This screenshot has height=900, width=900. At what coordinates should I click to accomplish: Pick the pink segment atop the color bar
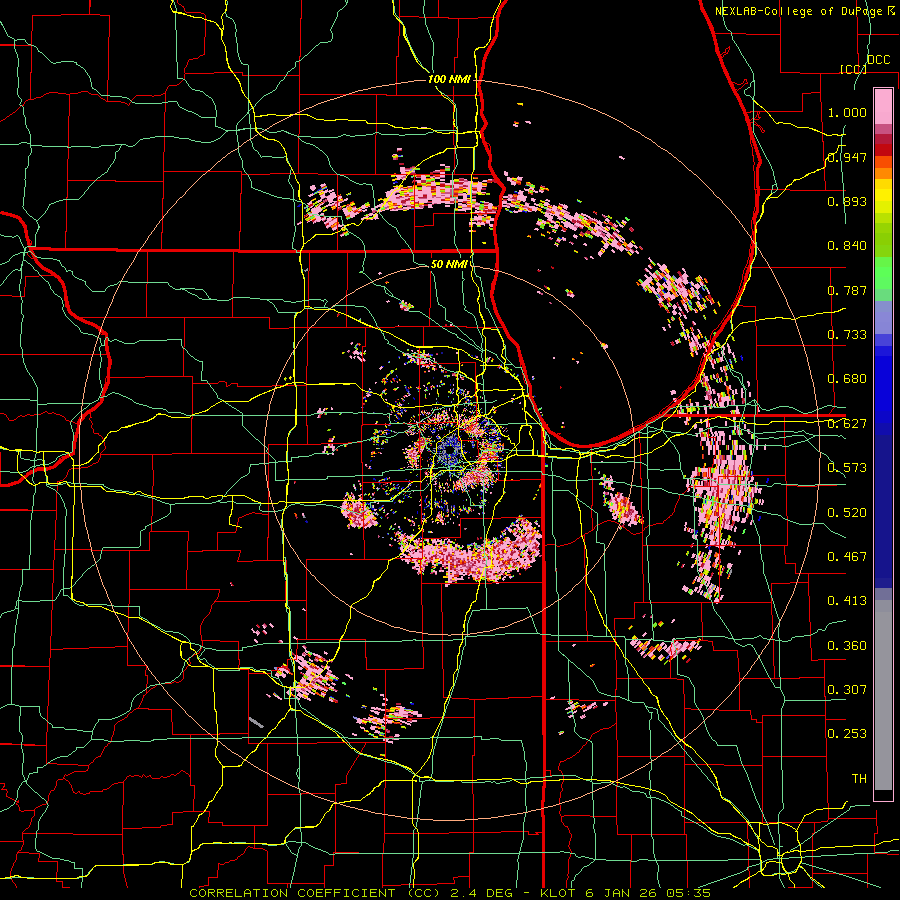coord(883,106)
